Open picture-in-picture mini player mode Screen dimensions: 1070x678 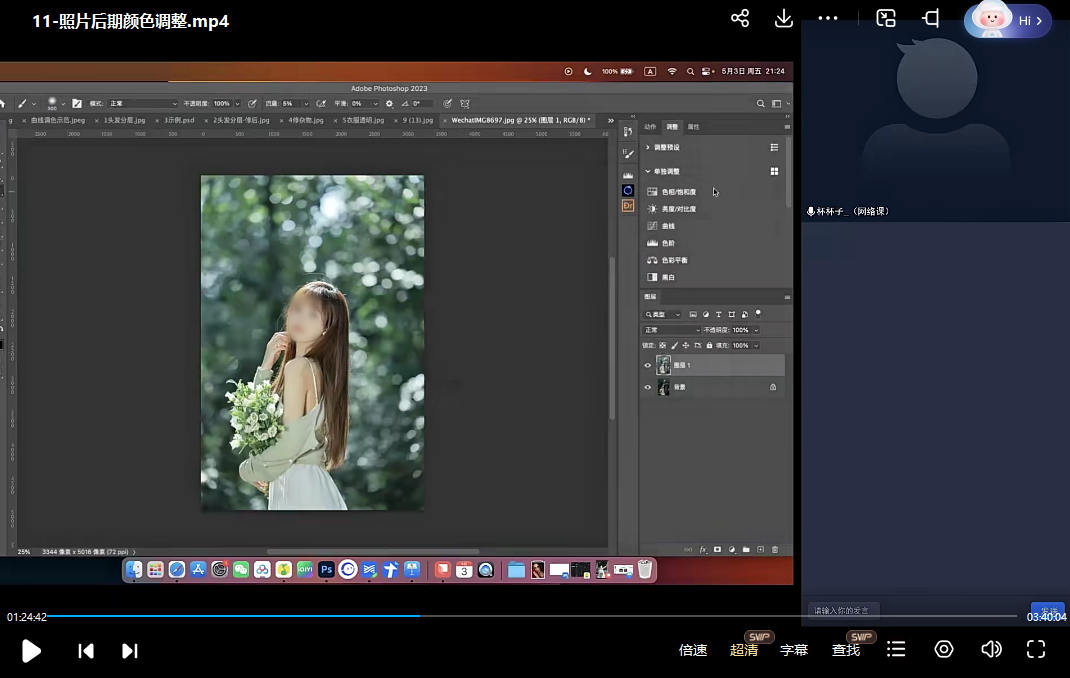click(886, 18)
